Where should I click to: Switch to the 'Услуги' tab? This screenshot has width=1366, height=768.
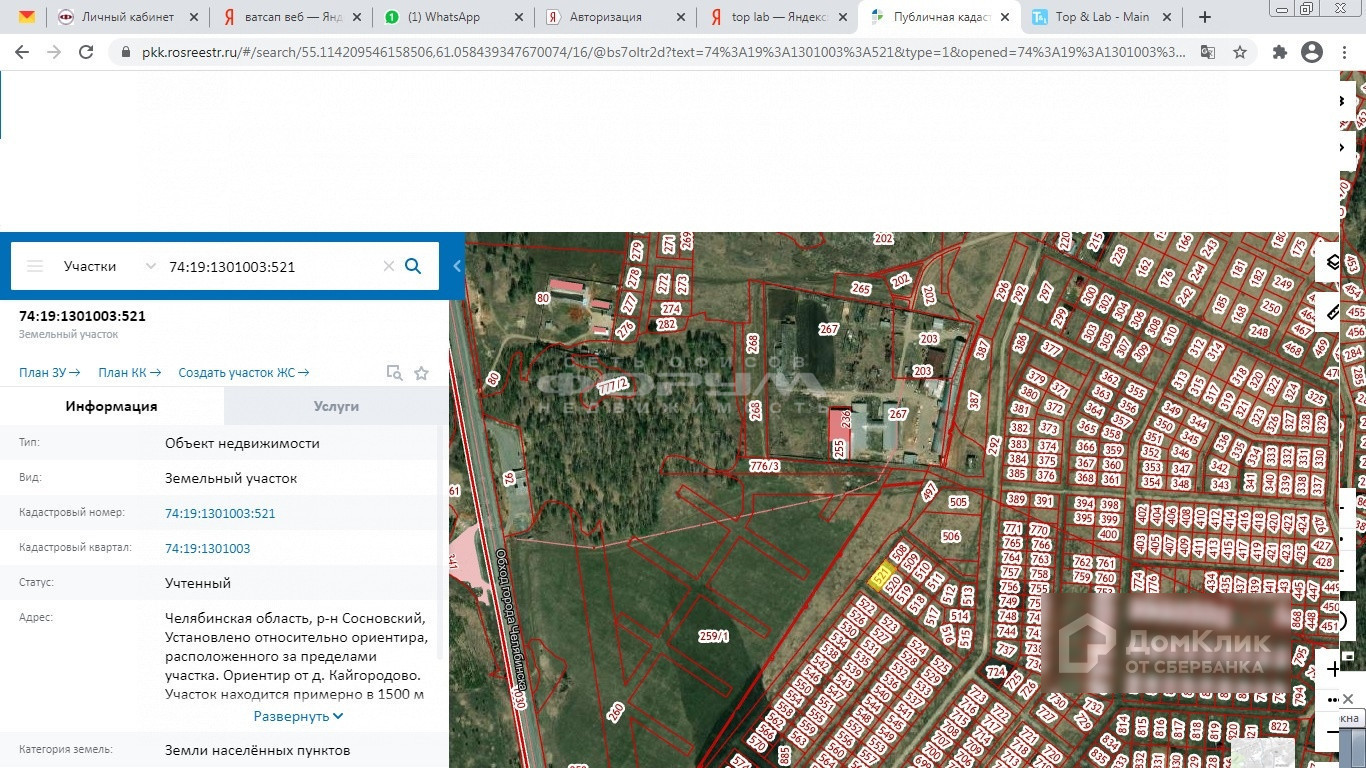click(336, 406)
